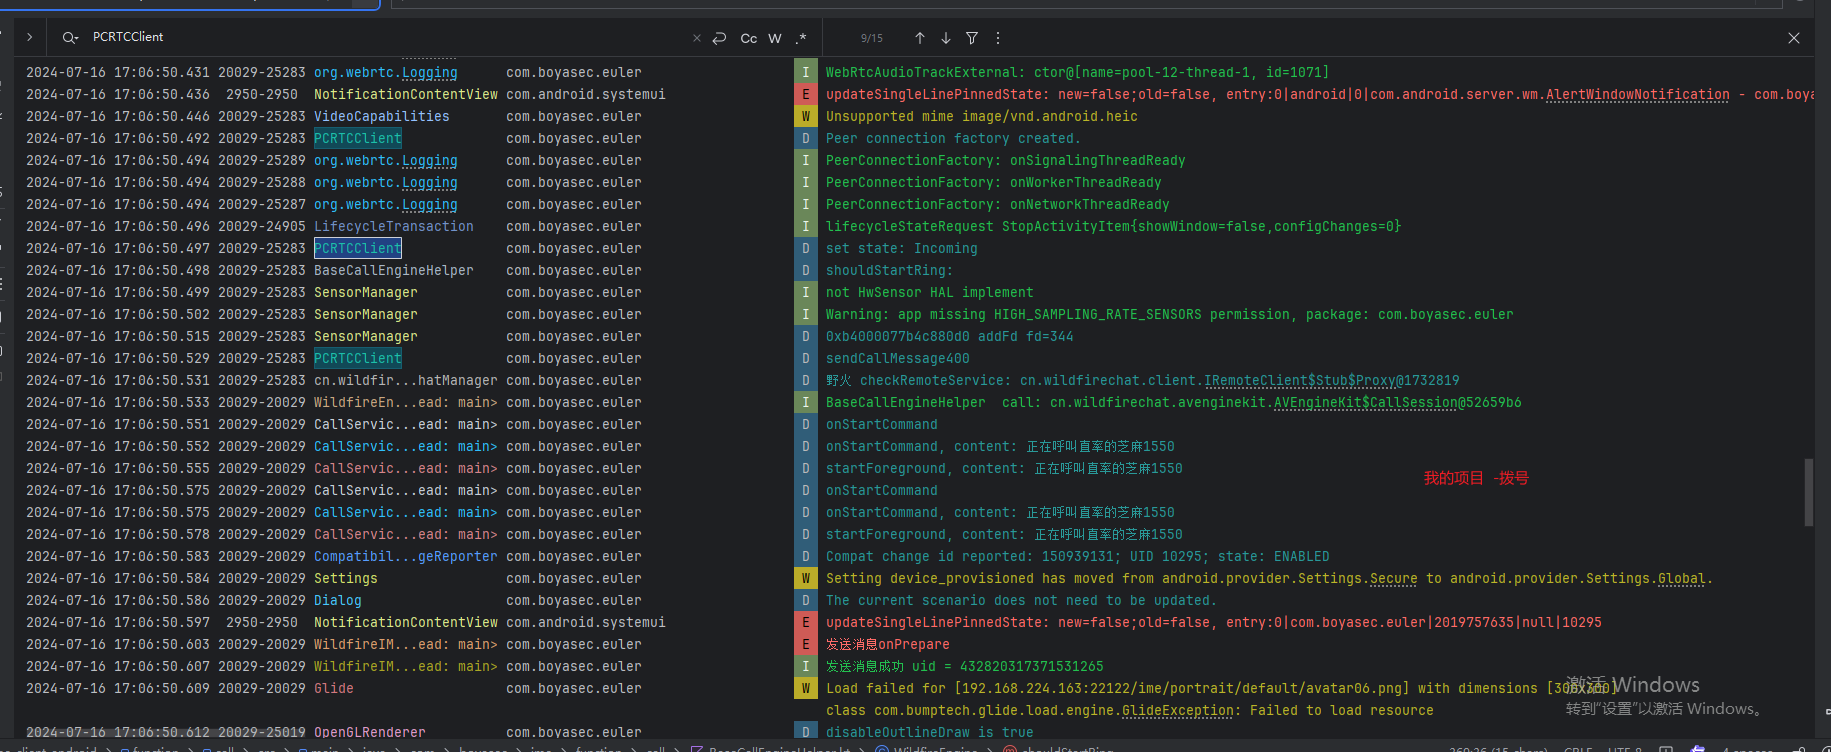This screenshot has width=1831, height=752.
Task: Click the 'set state: Incoming' message
Action: coord(902,248)
